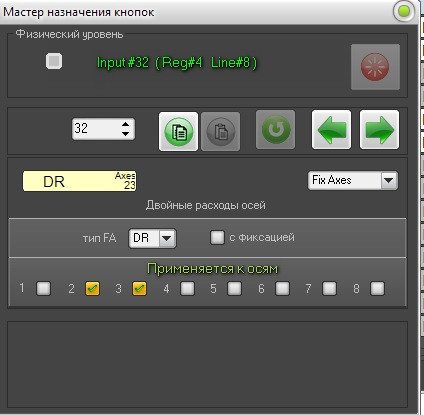
Task: Click the green status indicator in title bar
Action: point(404,11)
